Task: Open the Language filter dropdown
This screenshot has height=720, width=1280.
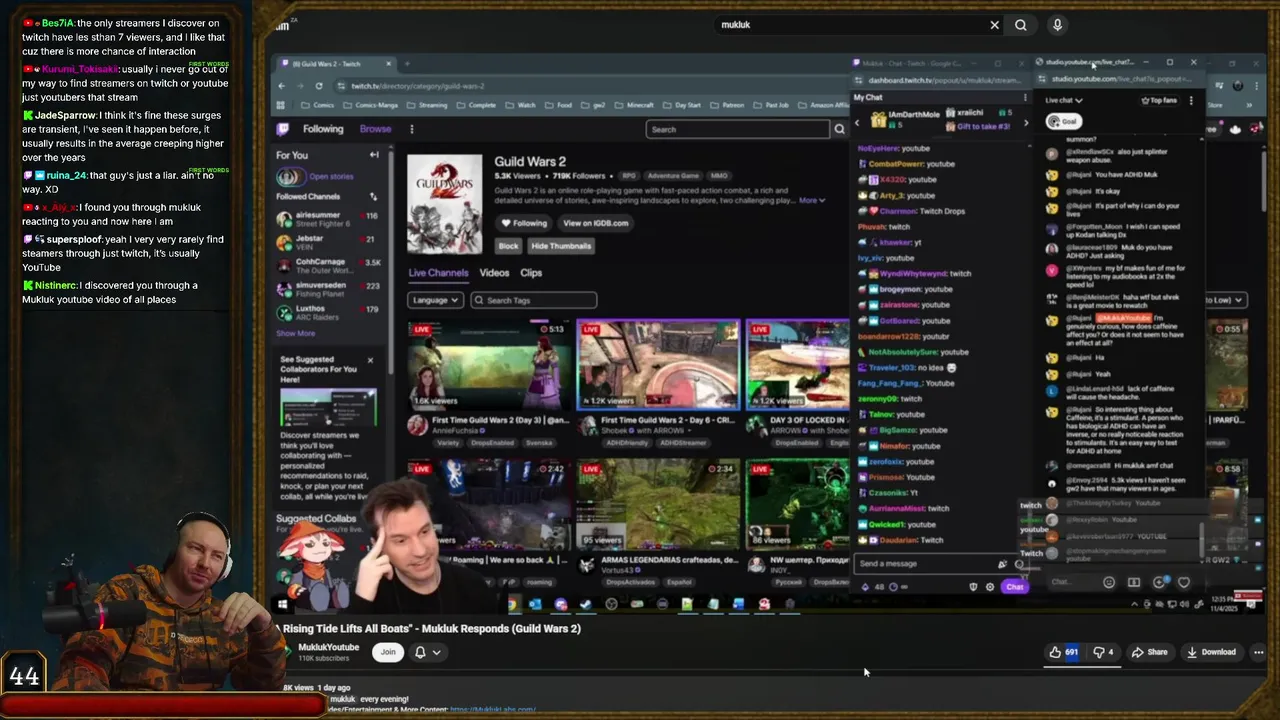Action: pos(435,300)
